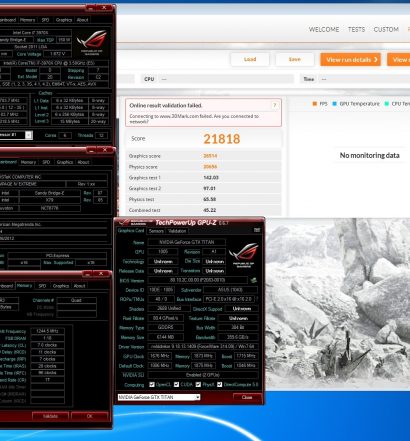Click OK button in CPU-Z Memory window
The width and height of the screenshot is (410, 441).
[90, 416]
